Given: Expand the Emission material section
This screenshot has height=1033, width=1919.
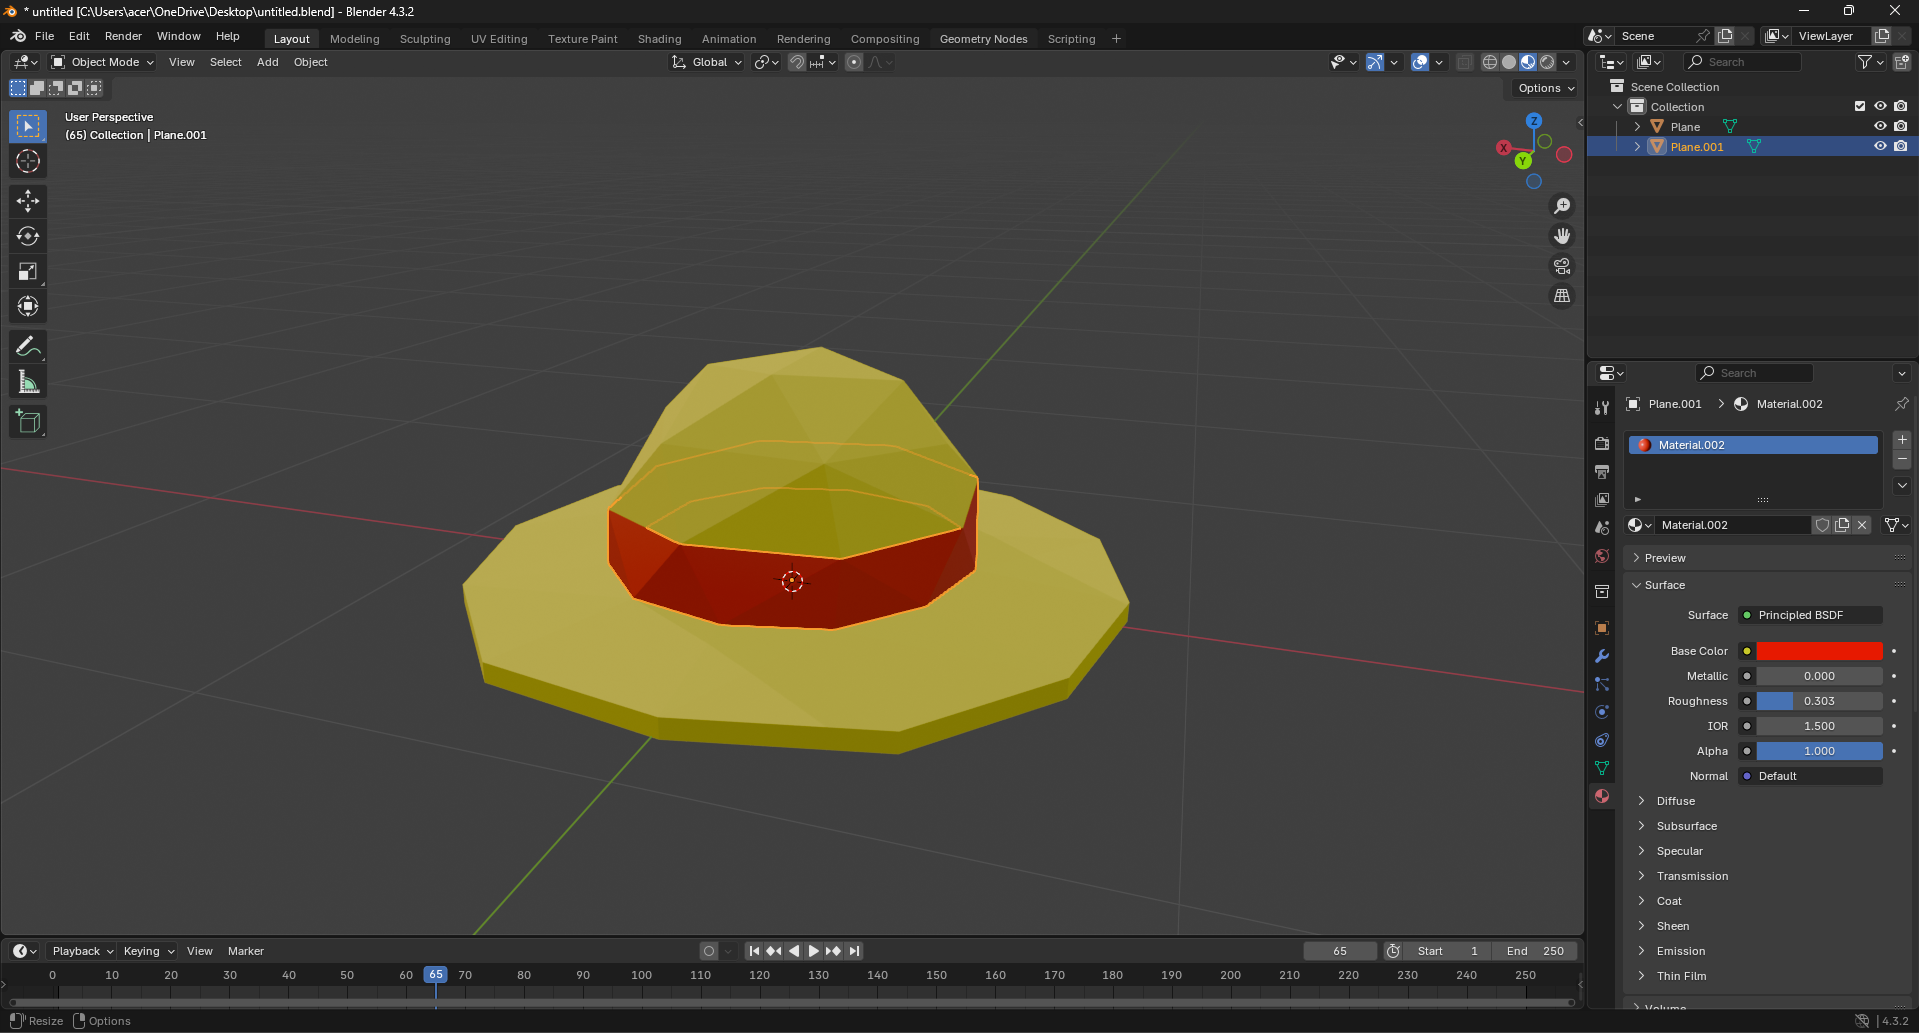Looking at the screenshot, I should point(1680,951).
